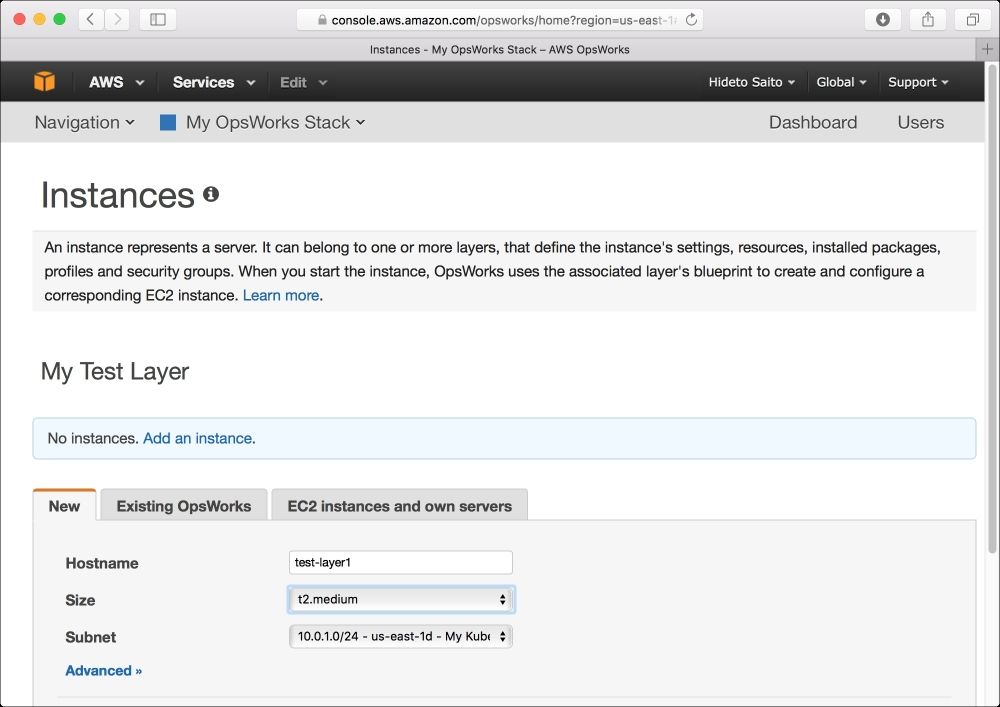Show all tabs overview icon
Image resolution: width=1000 pixels, height=707 pixels.
tap(973, 19)
